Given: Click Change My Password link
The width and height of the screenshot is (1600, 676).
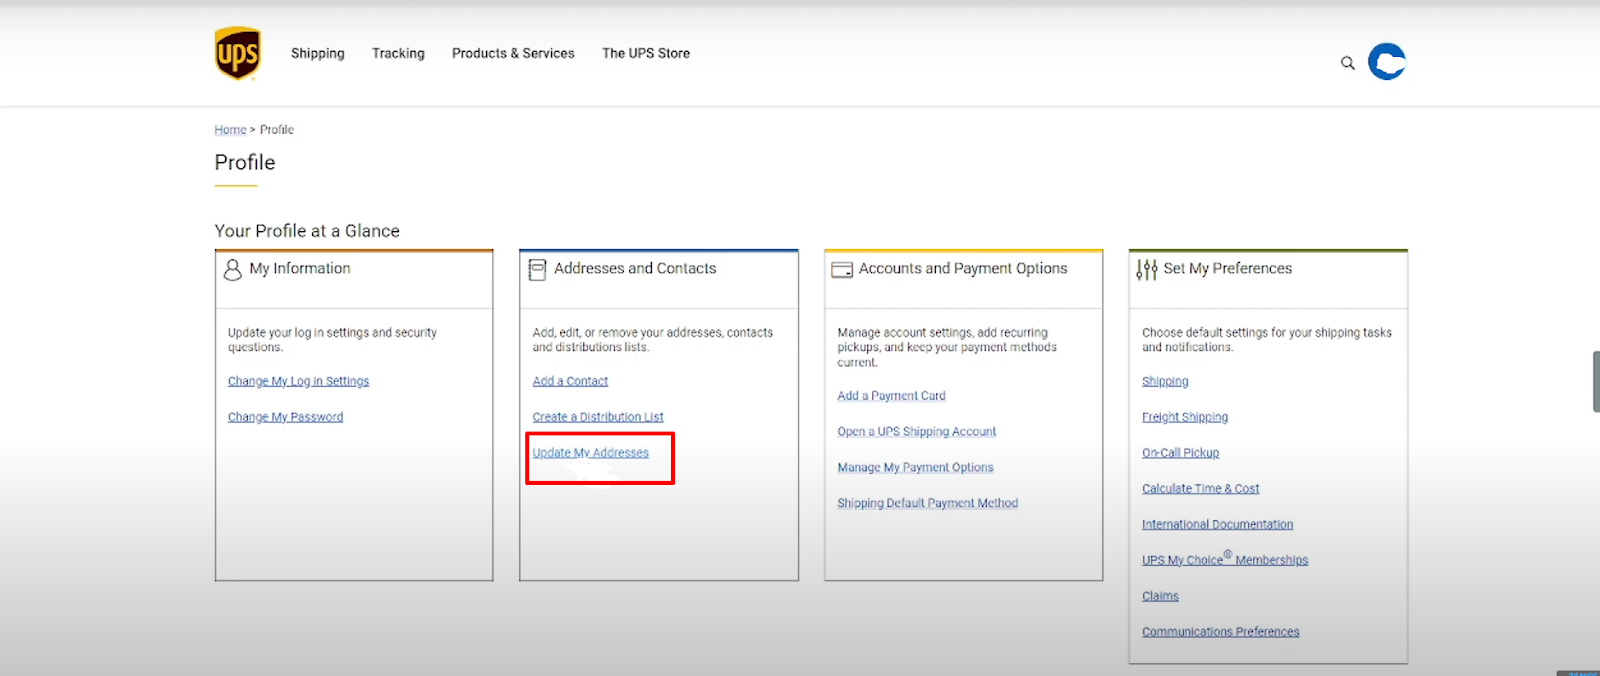Looking at the screenshot, I should coord(285,417).
